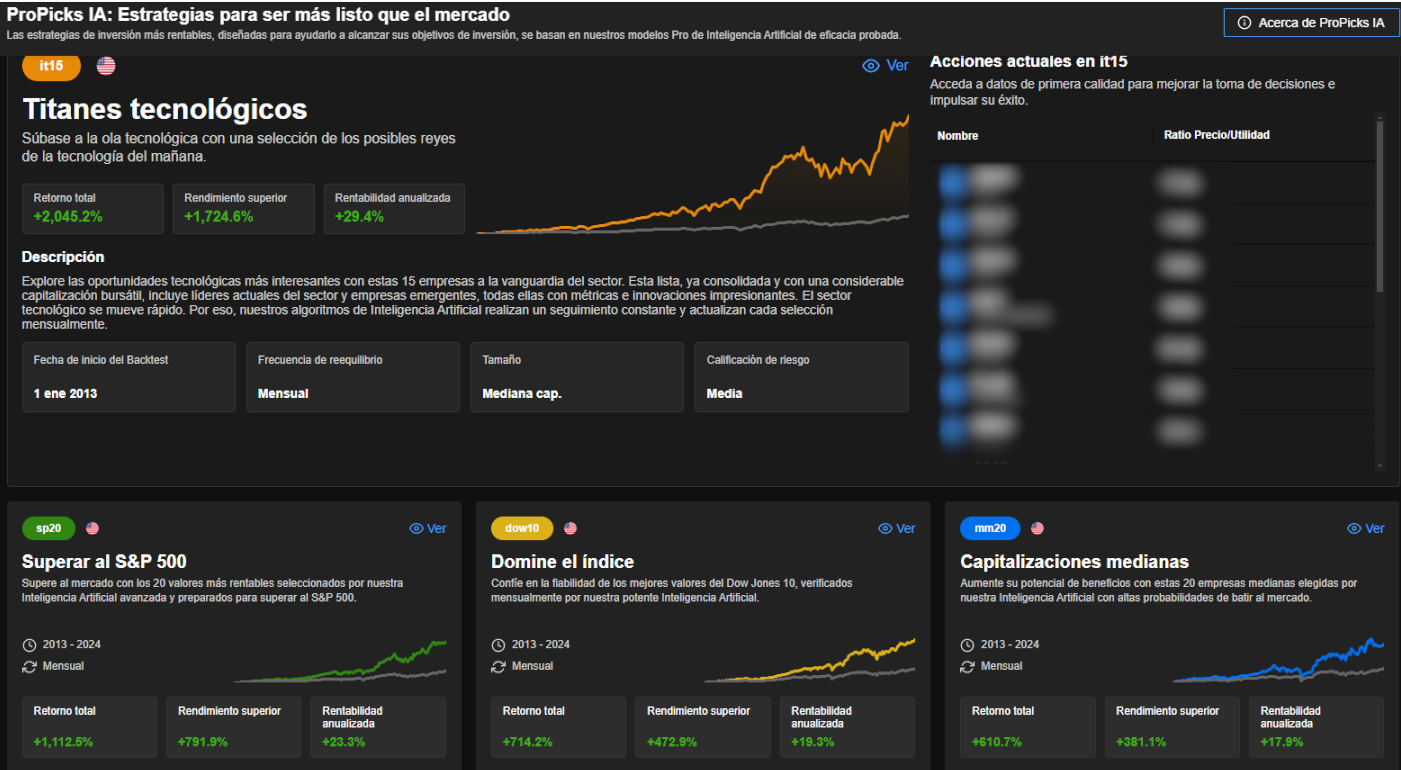
Task: Click the Rendimiento superior +1,724.6% box
Action: (244, 209)
